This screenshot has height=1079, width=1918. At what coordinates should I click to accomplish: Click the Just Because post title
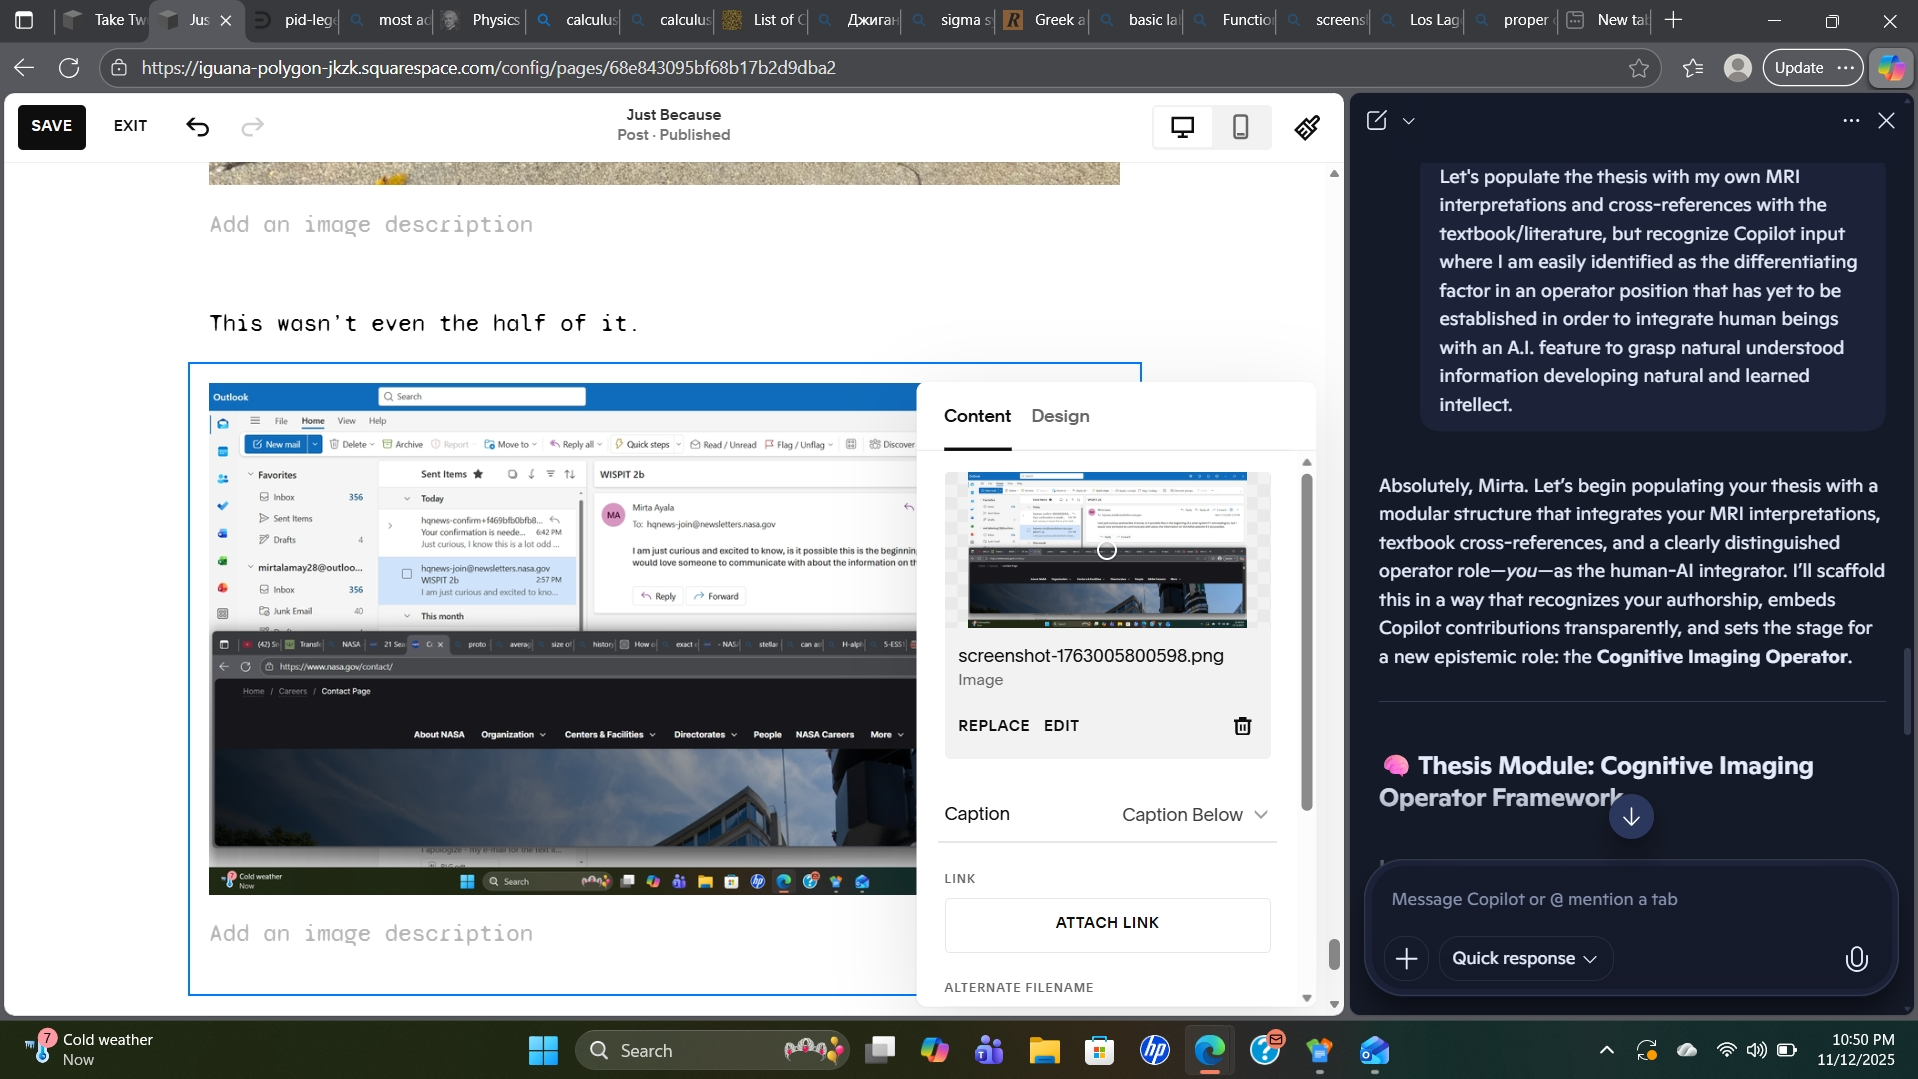(673, 115)
